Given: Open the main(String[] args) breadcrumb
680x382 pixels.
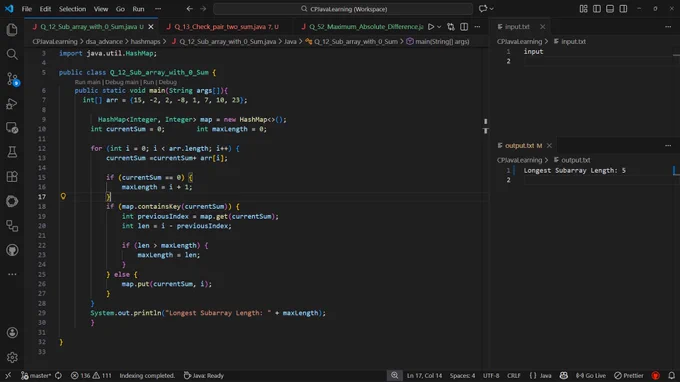Looking at the screenshot, I should pos(438,42).
